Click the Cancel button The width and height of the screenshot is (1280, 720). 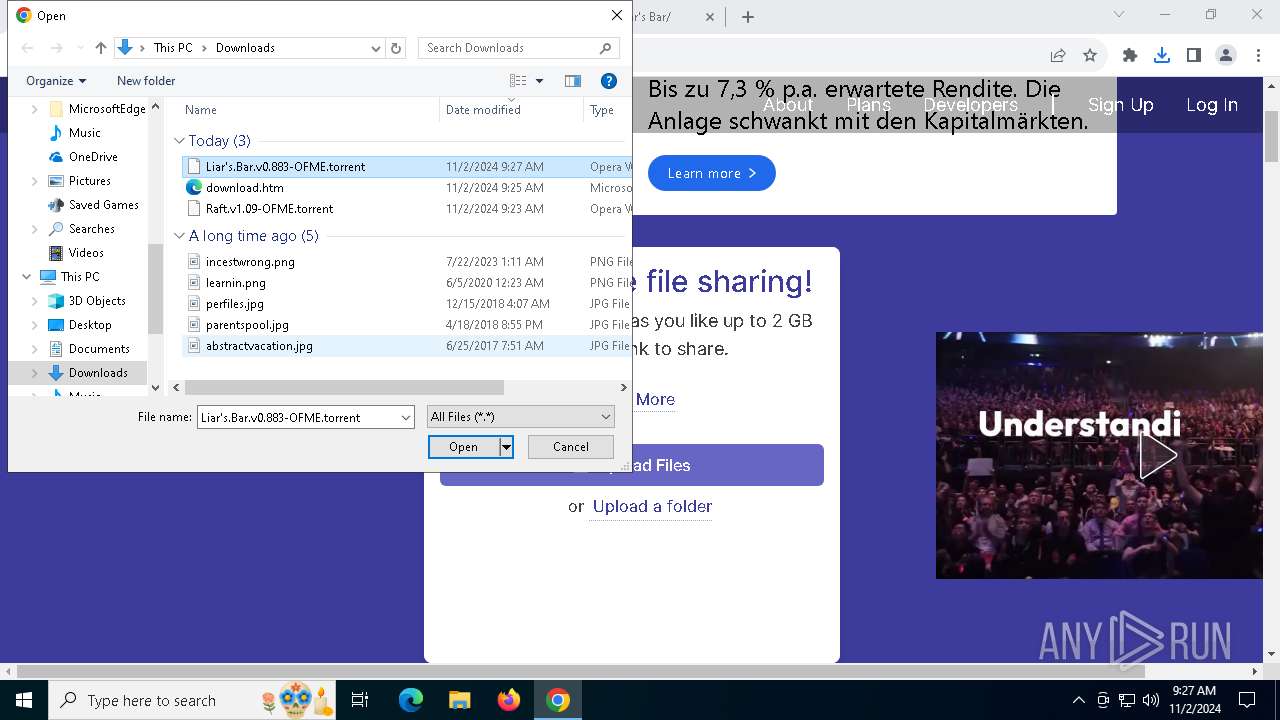tap(571, 447)
